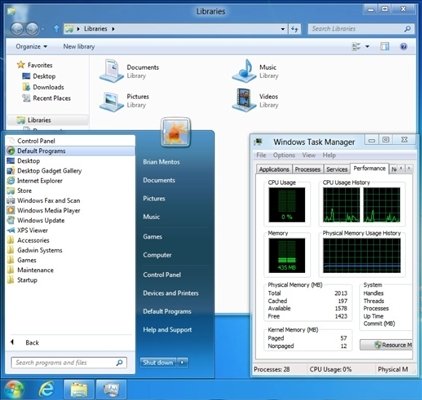Select Downloads under Favorites
422x400 pixels.
click(43, 87)
